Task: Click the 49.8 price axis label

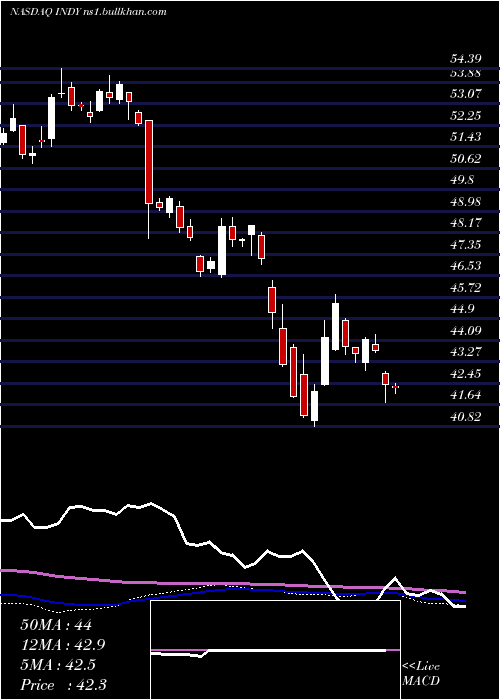Action: coord(462,179)
